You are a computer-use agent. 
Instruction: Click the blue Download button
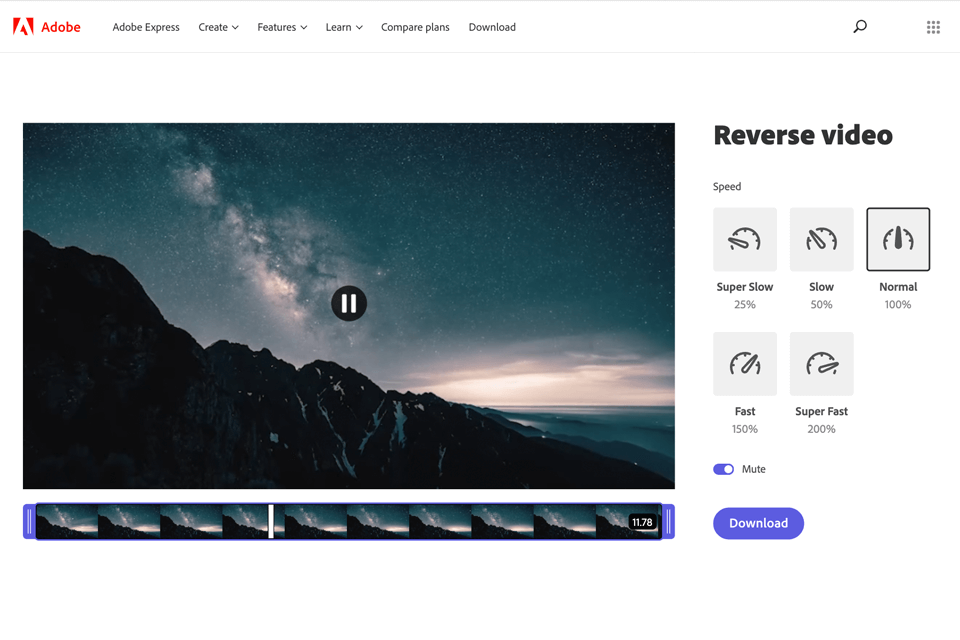[x=758, y=523]
